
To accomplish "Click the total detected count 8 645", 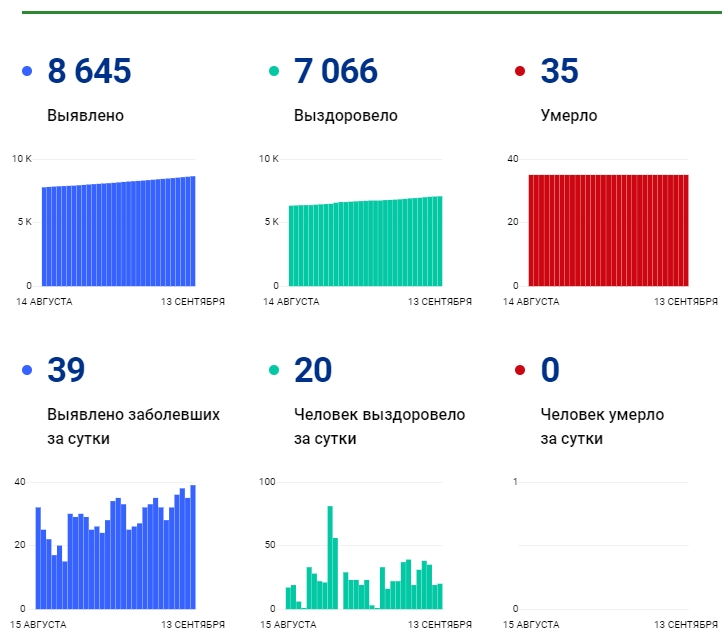I will tap(89, 71).
